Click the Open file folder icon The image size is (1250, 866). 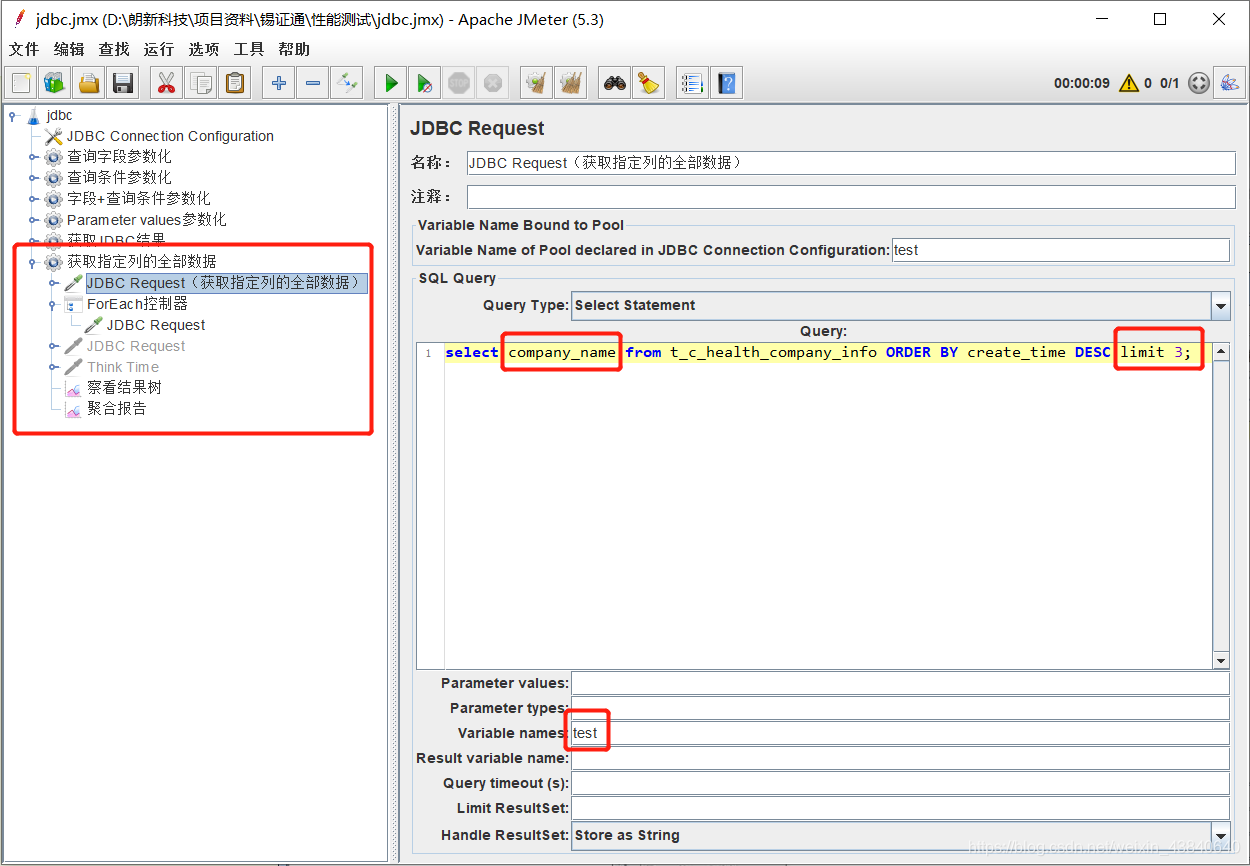[x=89, y=83]
